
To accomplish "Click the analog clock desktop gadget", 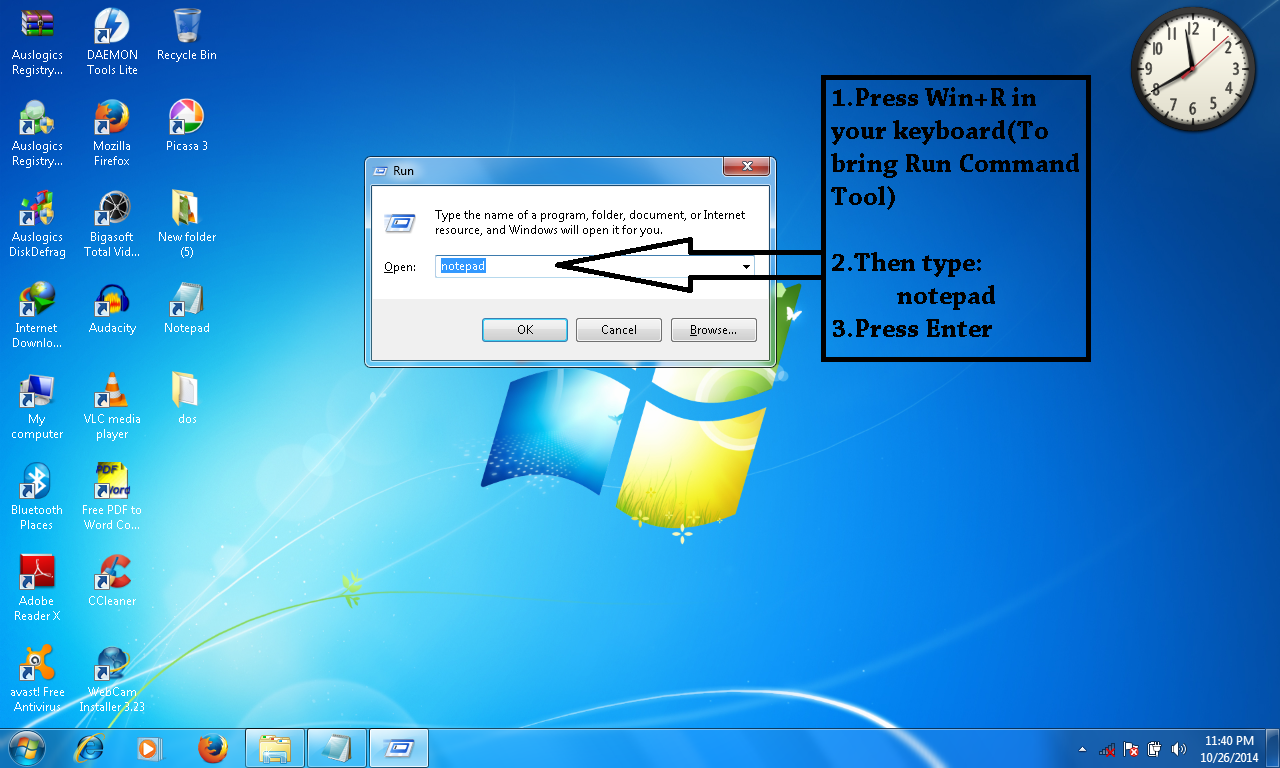I will click(x=1192, y=70).
